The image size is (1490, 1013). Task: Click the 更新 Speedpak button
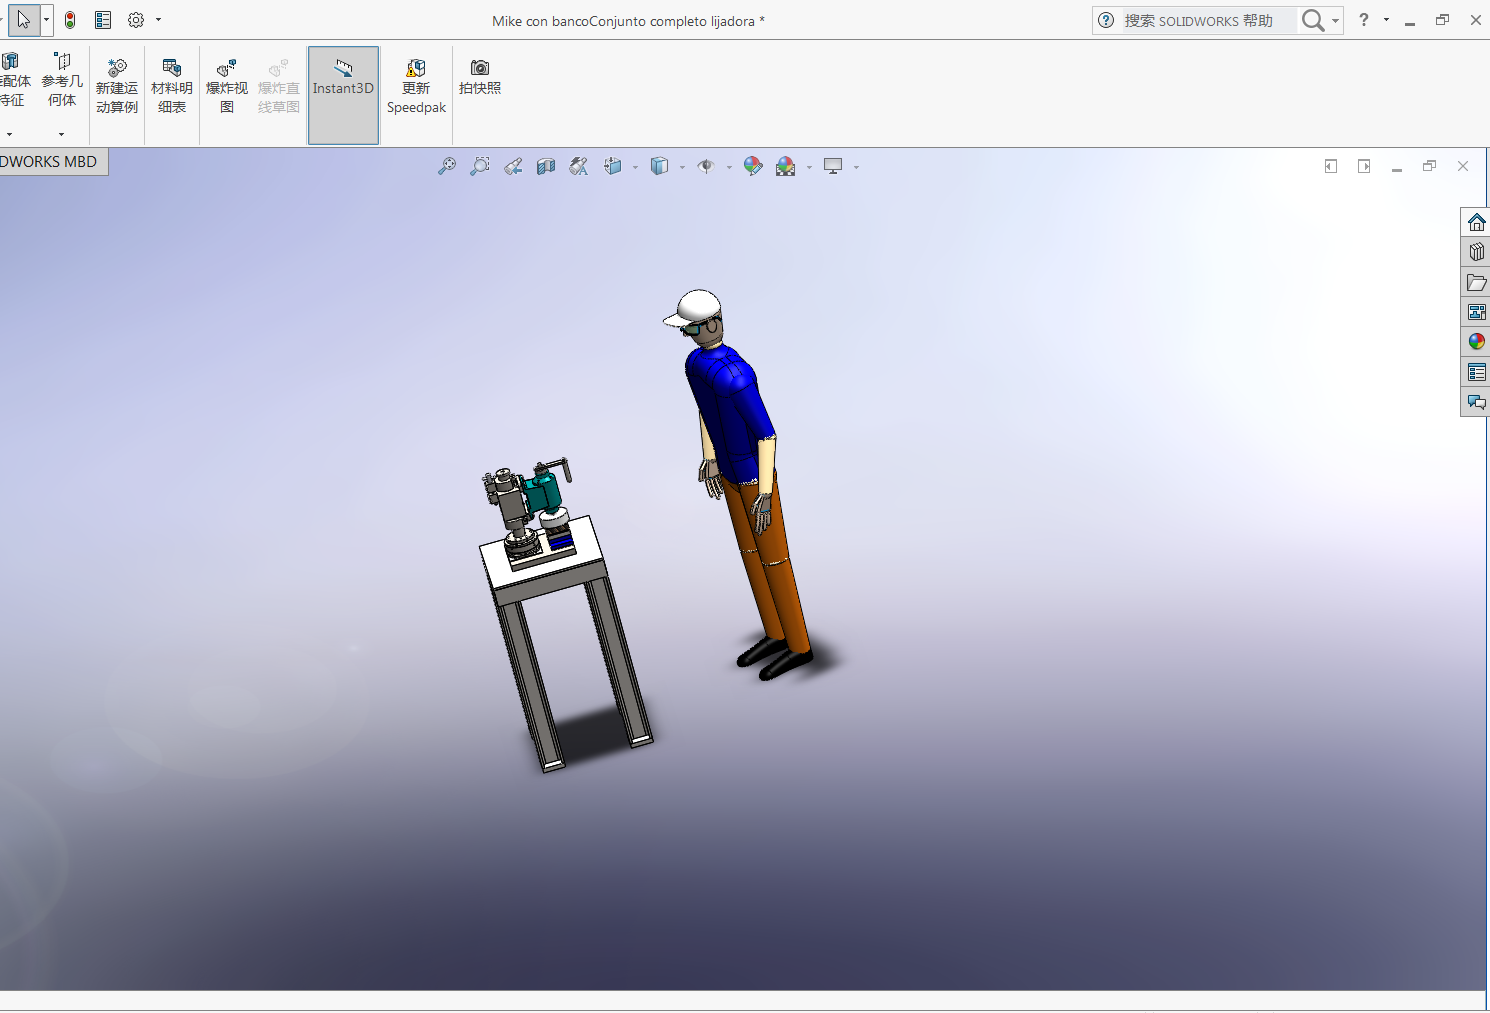pyautogui.click(x=416, y=87)
